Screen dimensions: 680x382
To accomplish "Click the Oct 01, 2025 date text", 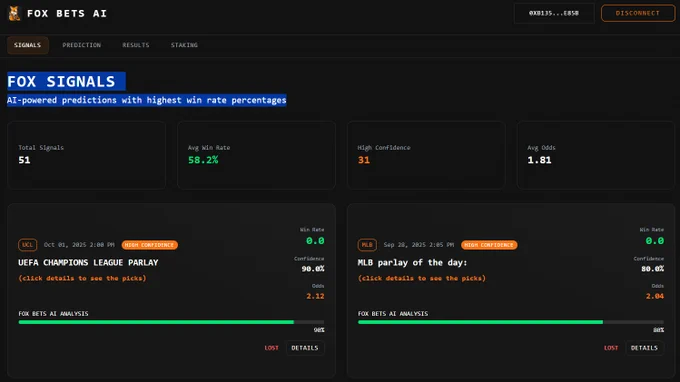I will coord(79,245).
